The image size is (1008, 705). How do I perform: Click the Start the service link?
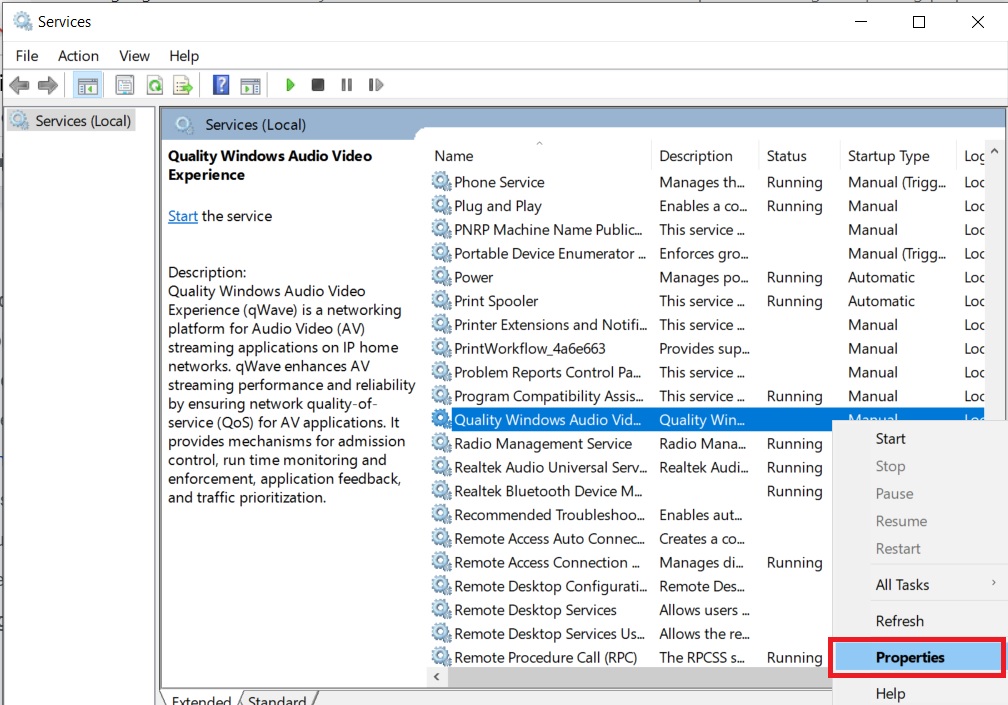click(183, 216)
